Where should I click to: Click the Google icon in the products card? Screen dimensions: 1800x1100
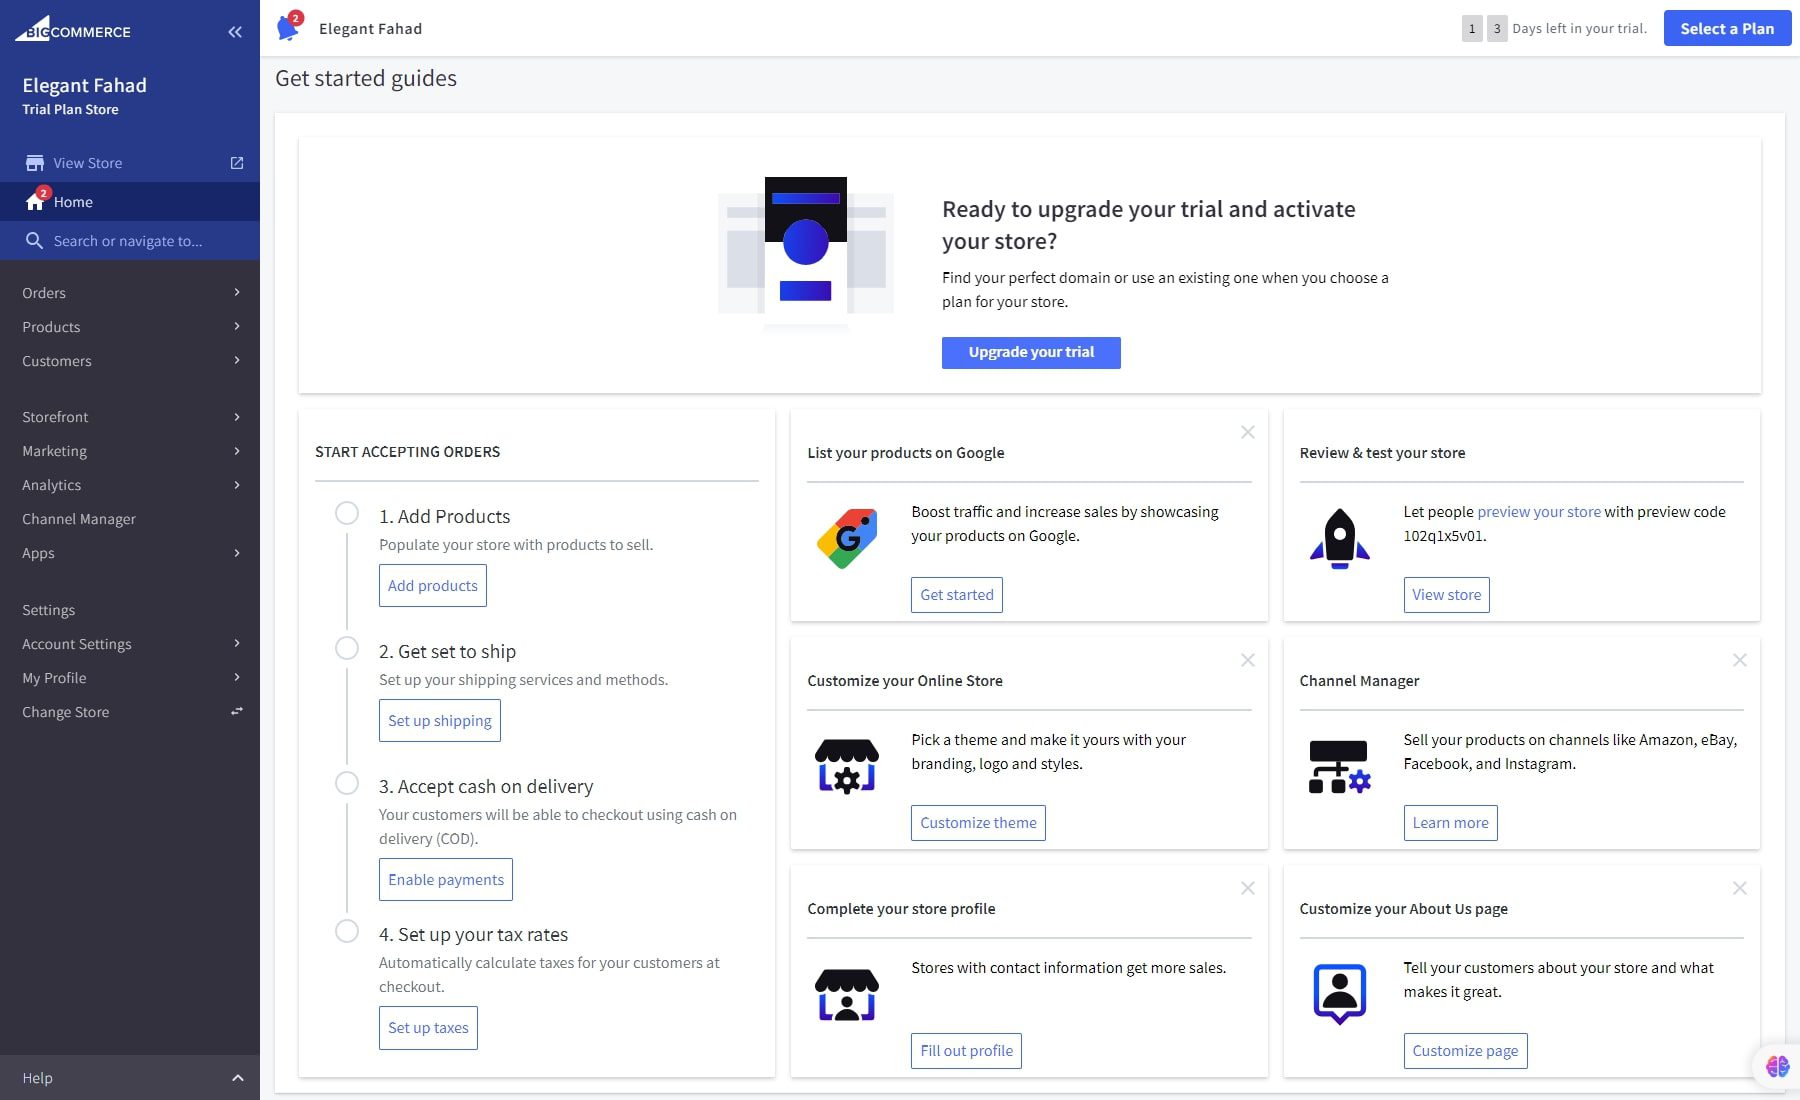tap(846, 537)
